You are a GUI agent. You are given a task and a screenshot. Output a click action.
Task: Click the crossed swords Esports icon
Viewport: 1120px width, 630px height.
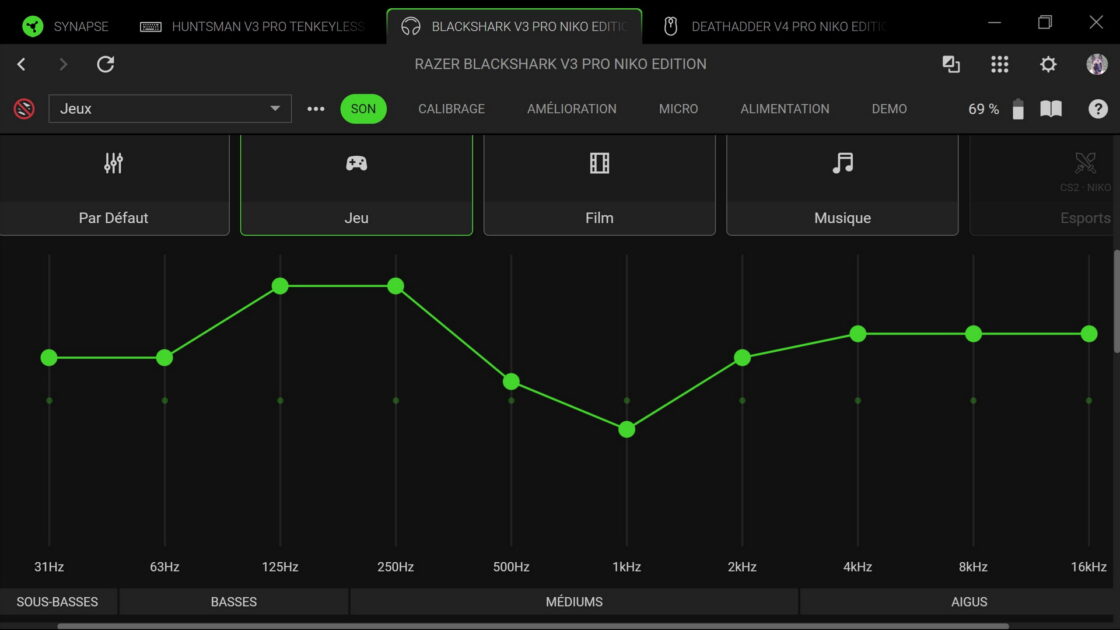coord(1085,163)
